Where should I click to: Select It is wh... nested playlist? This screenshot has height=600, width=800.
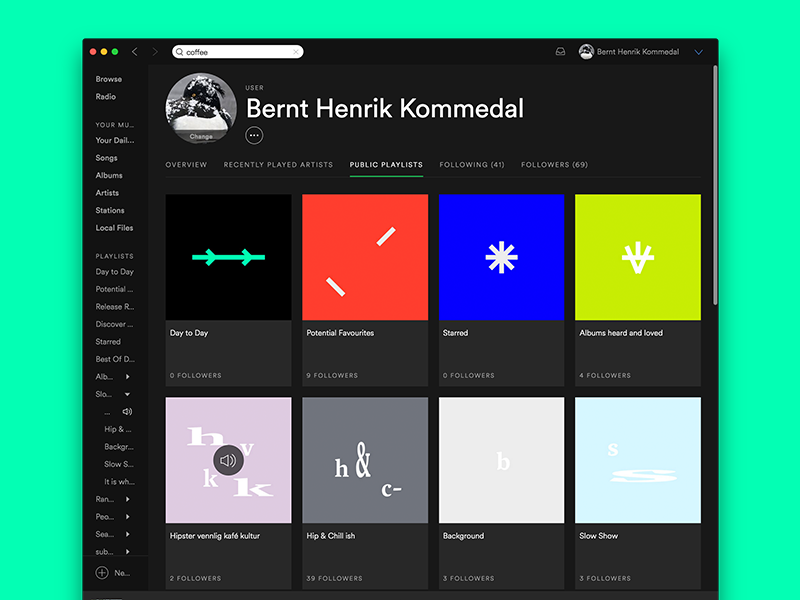click(119, 482)
